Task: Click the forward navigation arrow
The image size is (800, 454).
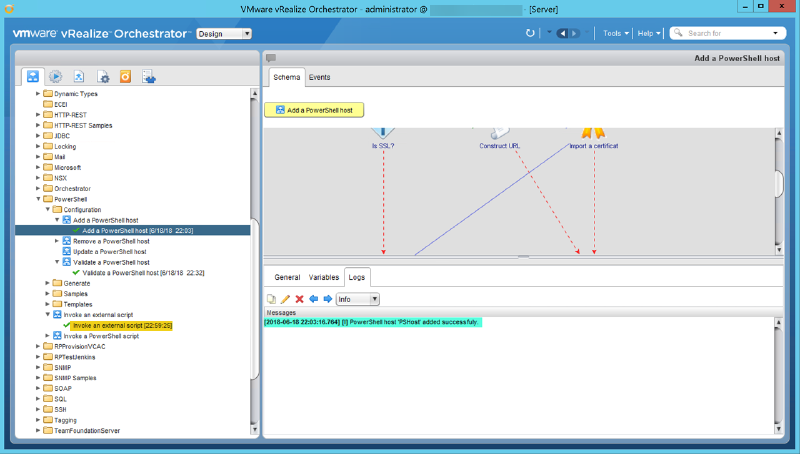Action: click(574, 33)
